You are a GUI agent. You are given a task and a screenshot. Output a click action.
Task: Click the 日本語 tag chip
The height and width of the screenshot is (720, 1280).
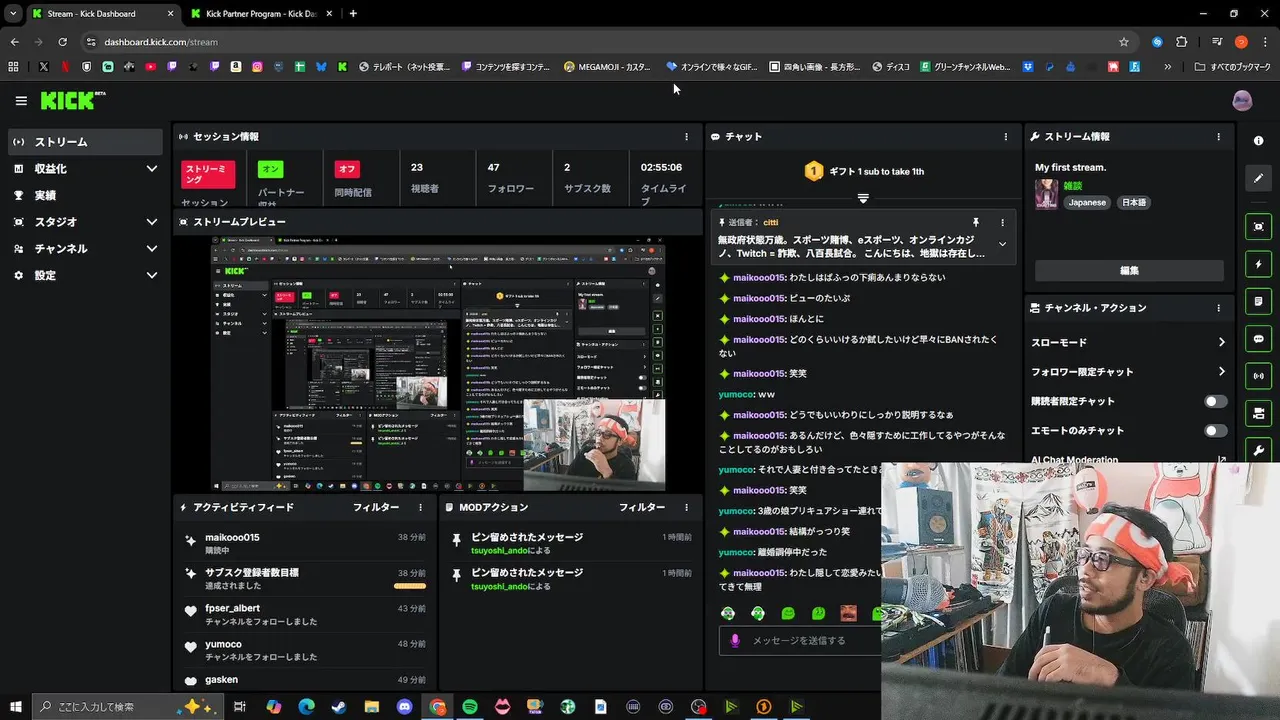pos(1133,202)
